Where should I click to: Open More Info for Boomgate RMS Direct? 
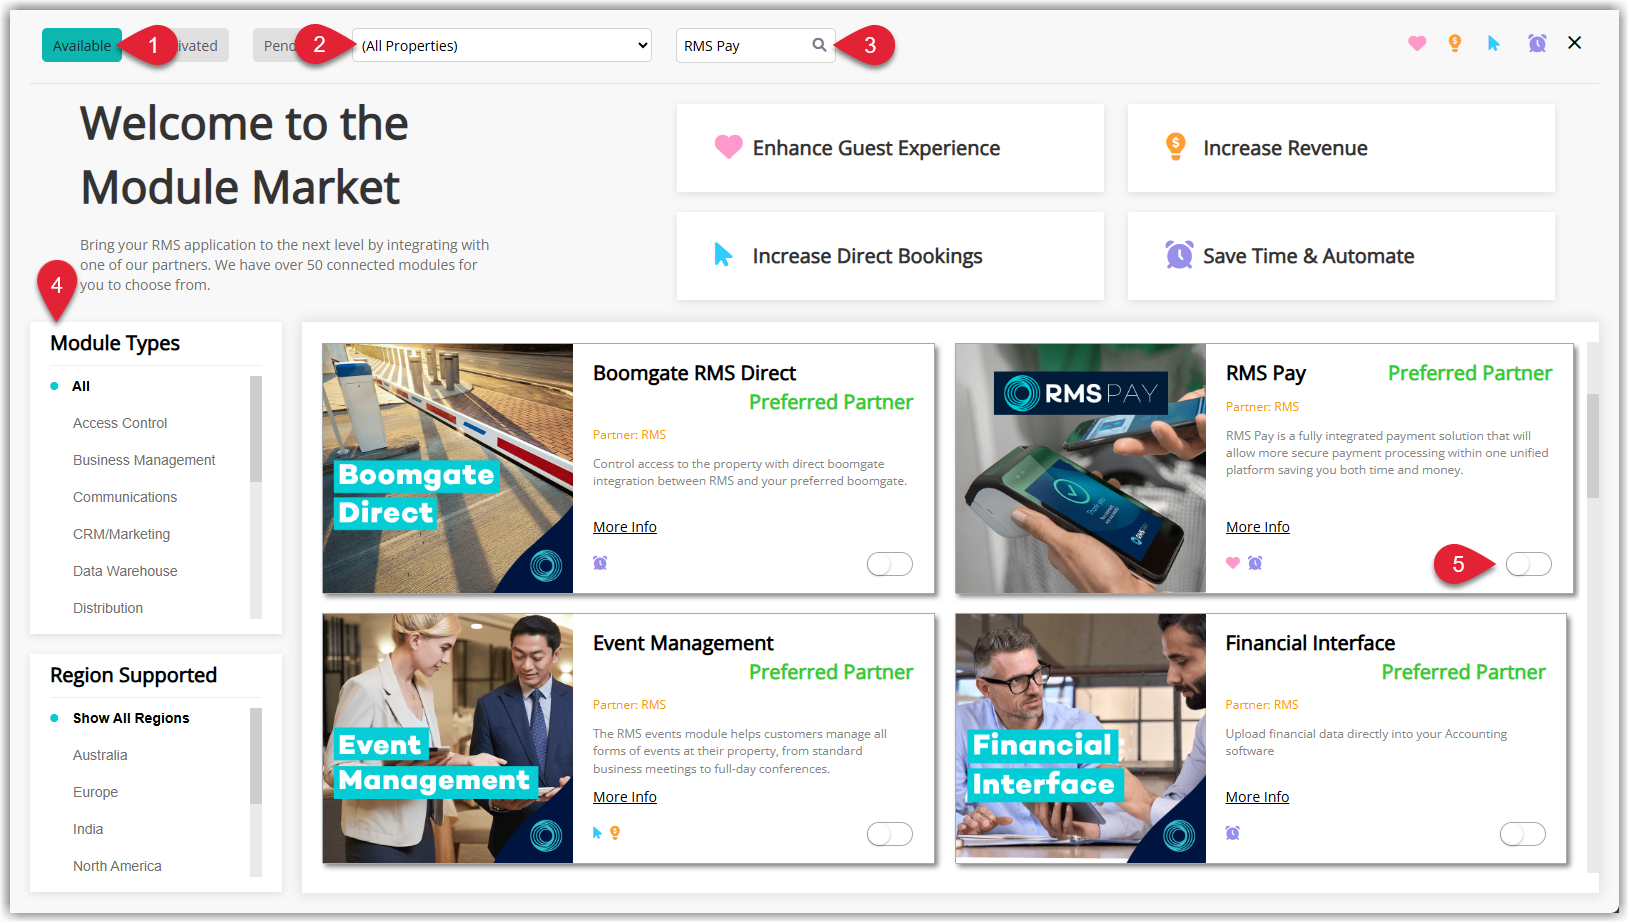click(625, 527)
